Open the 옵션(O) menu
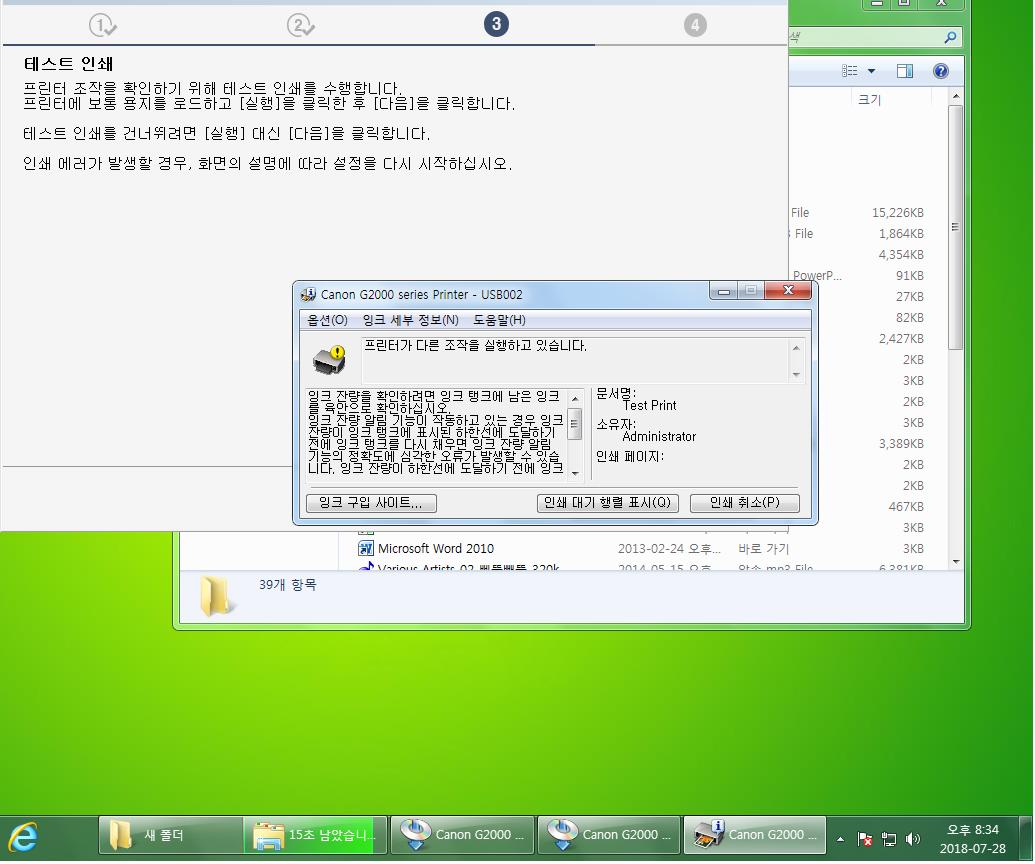 [x=327, y=320]
